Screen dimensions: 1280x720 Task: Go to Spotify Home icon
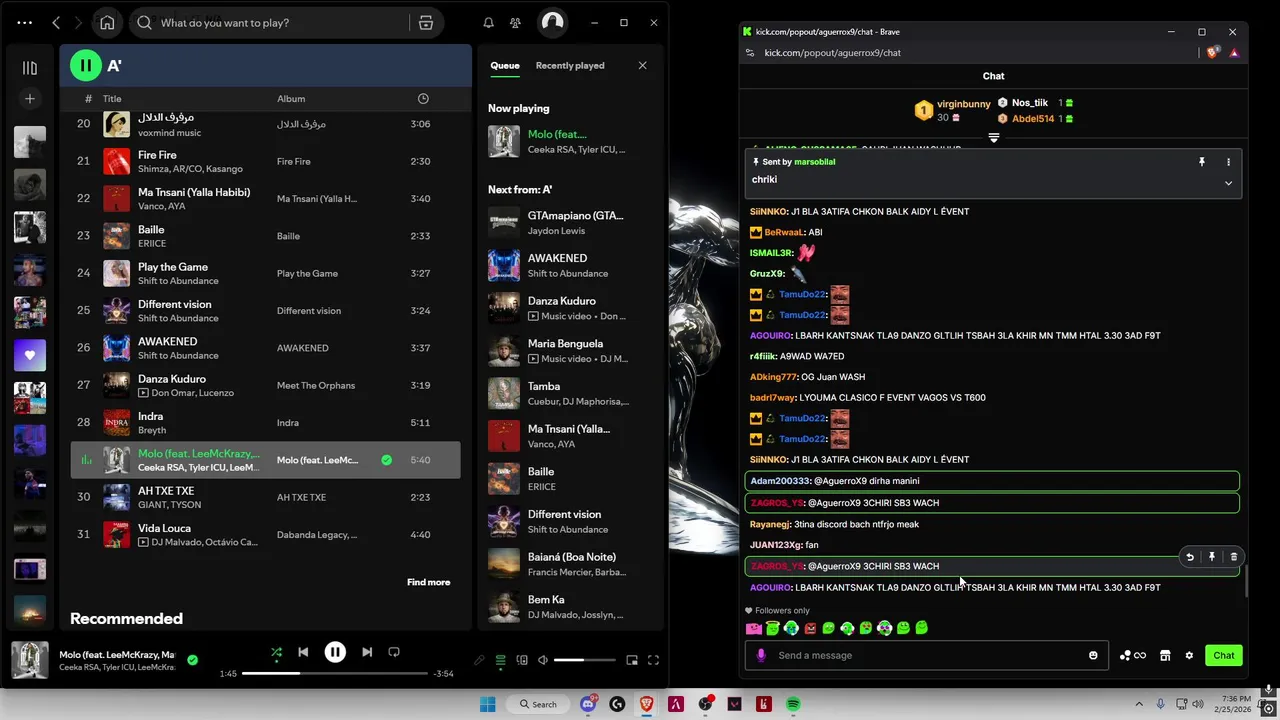coord(107,22)
